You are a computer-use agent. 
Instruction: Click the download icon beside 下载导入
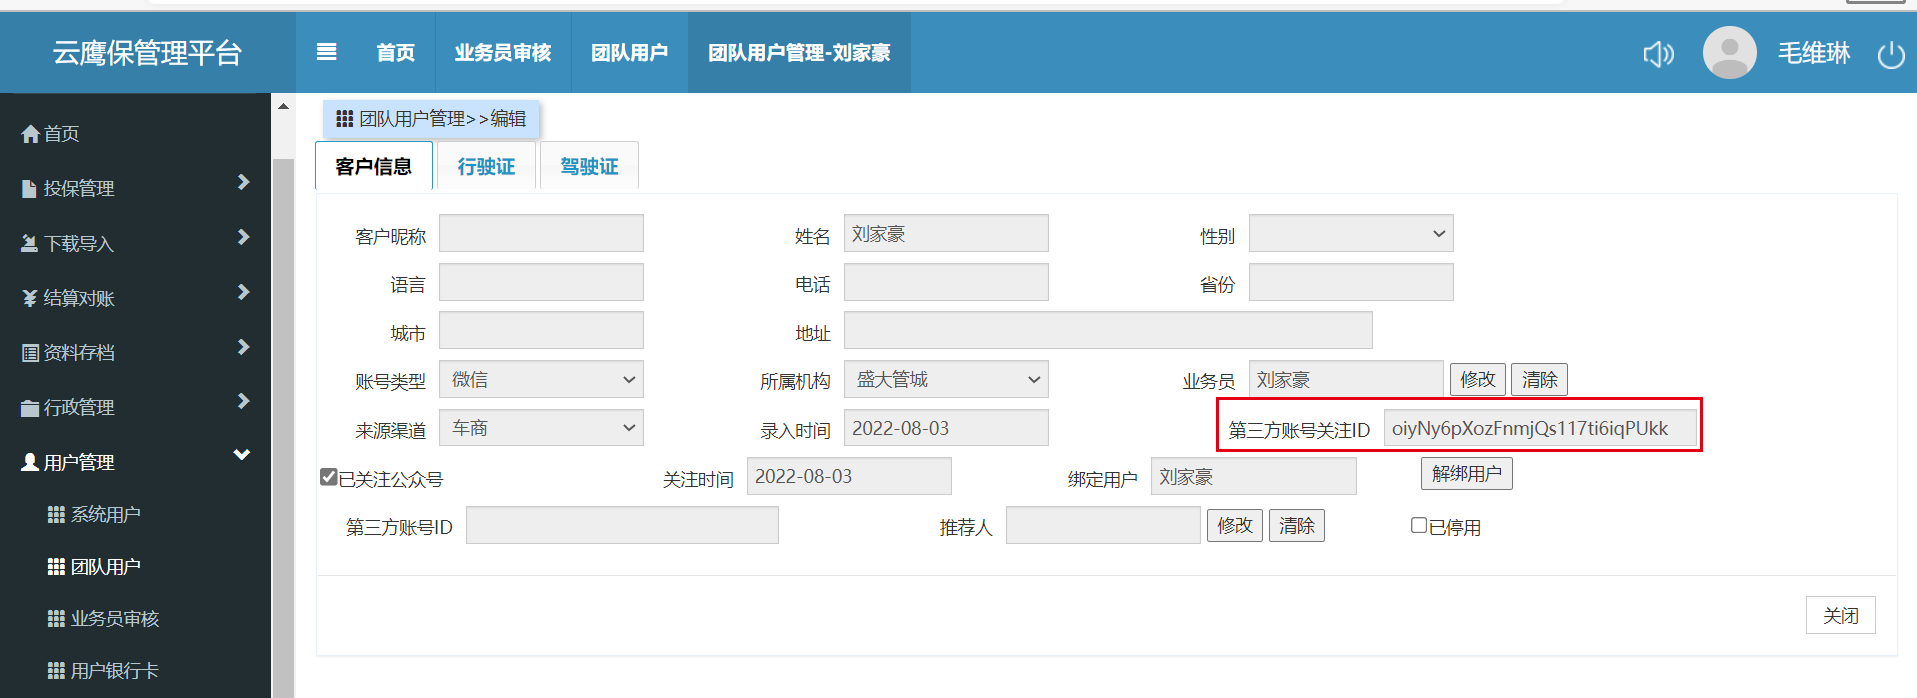(x=30, y=243)
